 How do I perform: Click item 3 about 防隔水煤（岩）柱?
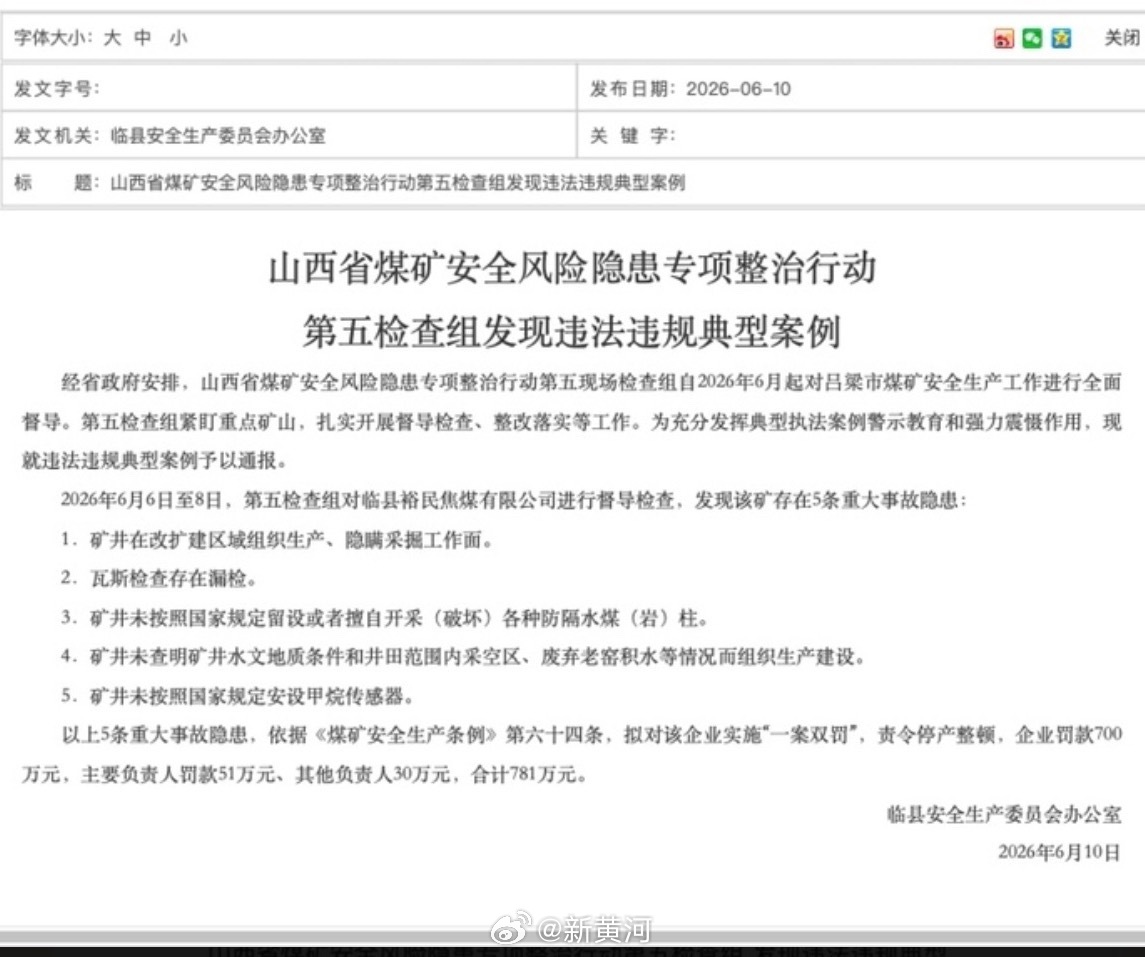[385, 618]
